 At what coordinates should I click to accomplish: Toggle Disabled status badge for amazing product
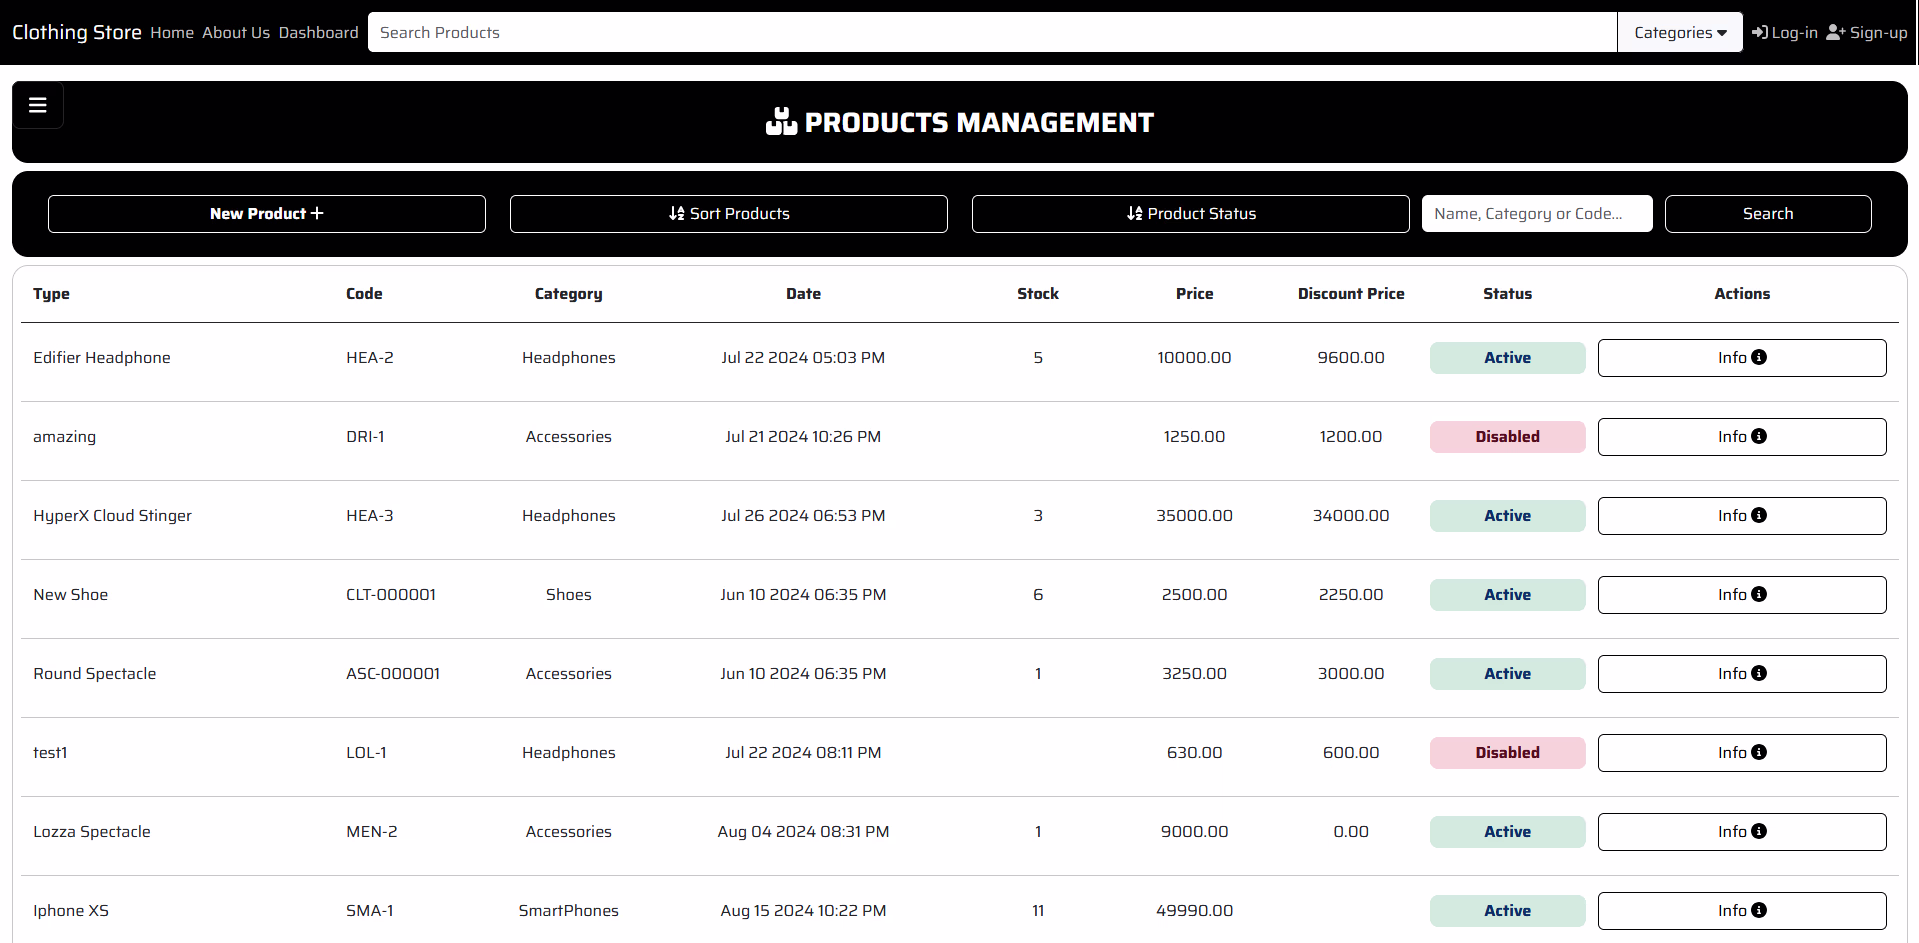click(x=1507, y=437)
